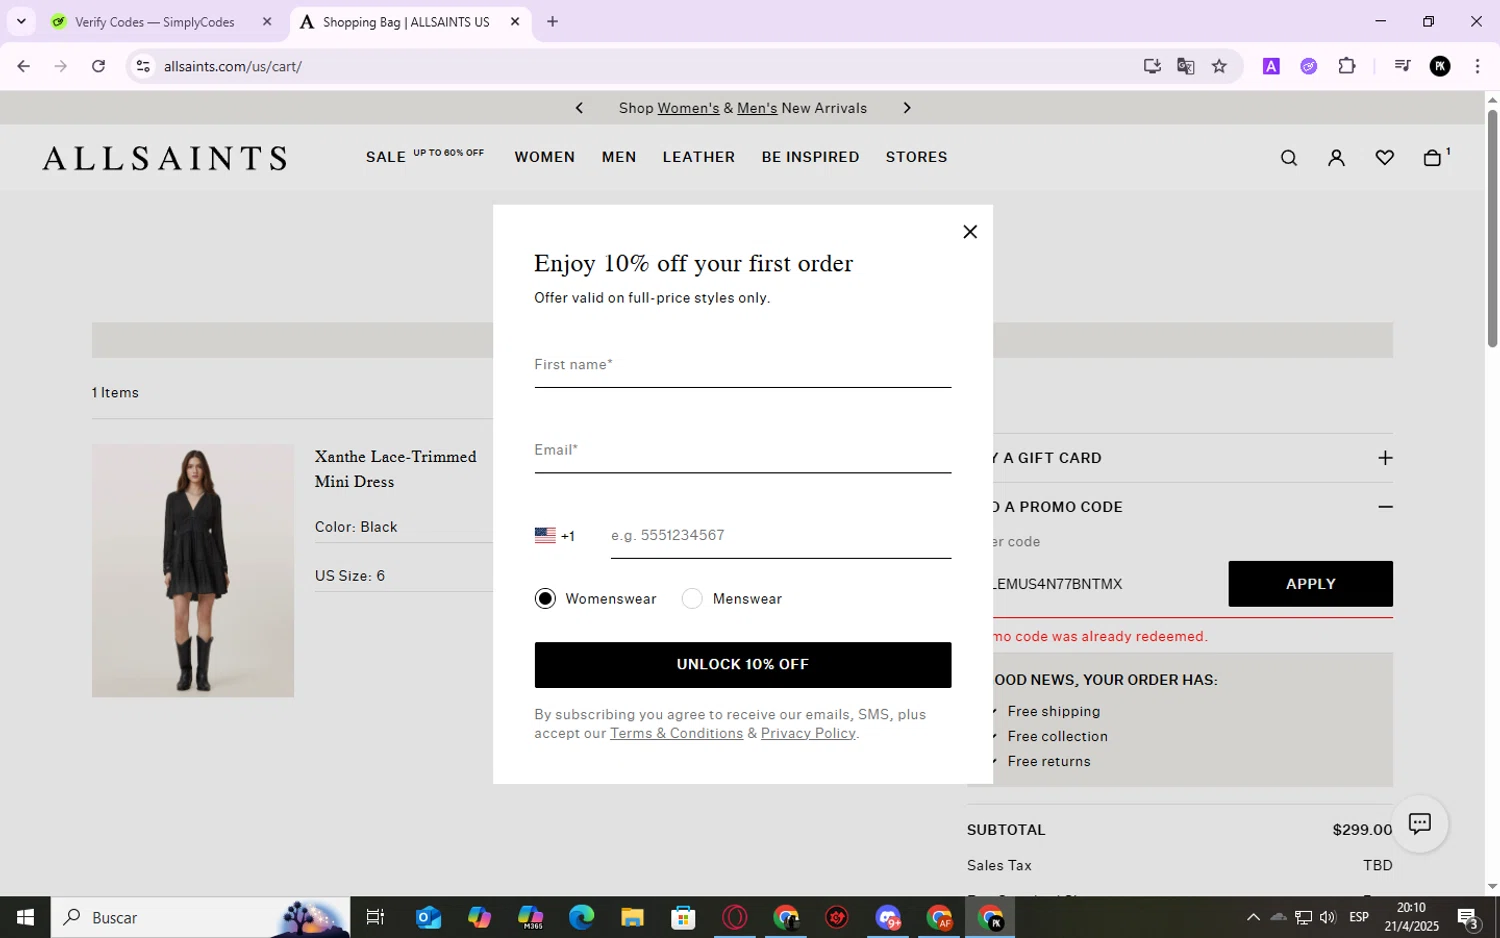Bookmark this page with star icon

pos(1219,66)
